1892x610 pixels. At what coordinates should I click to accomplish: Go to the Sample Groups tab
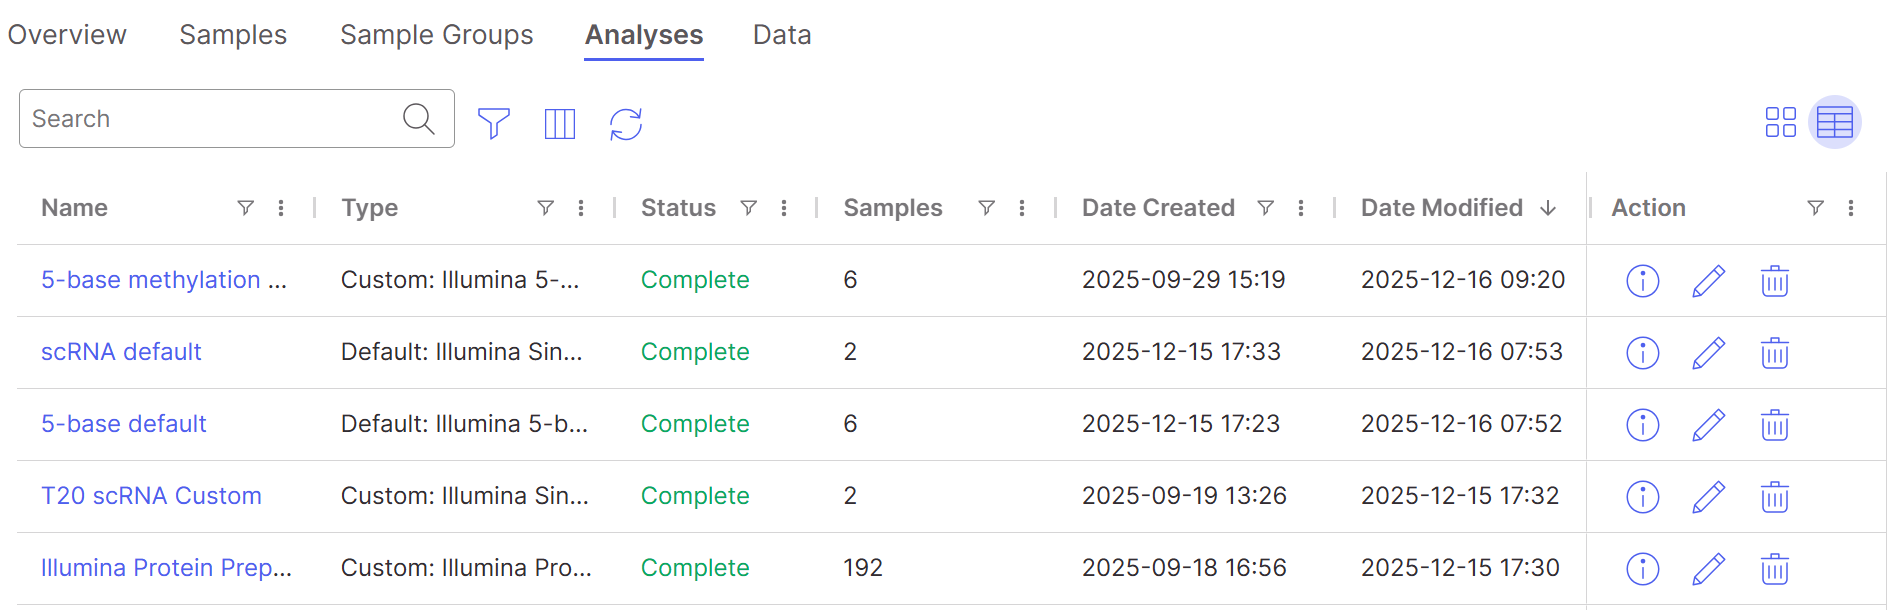click(x=436, y=35)
